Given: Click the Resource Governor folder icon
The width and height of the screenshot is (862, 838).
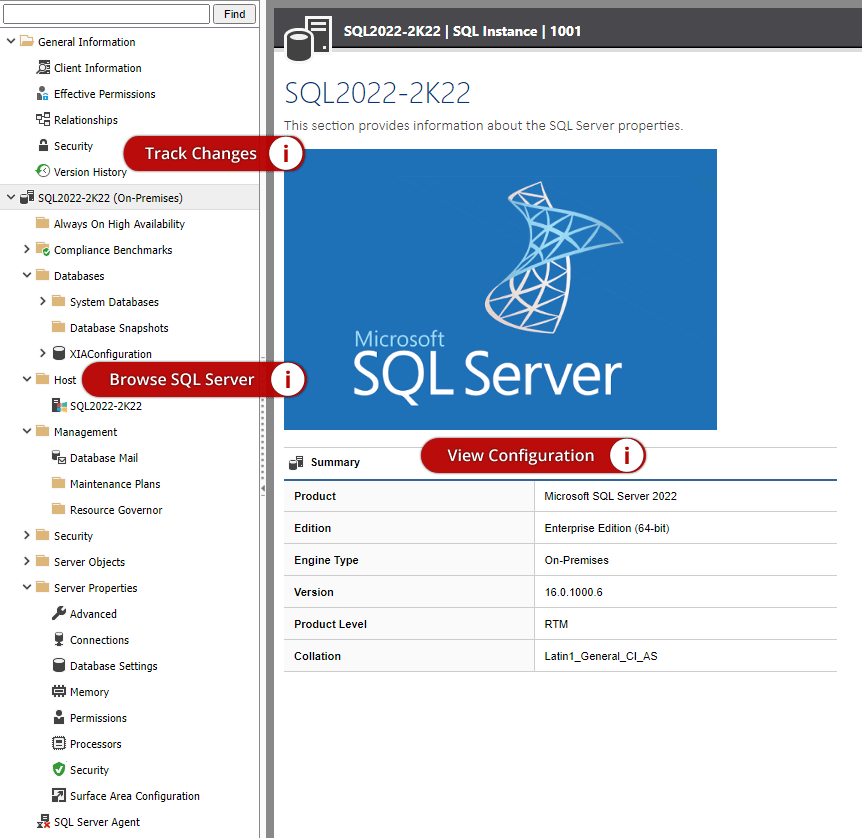Looking at the screenshot, I should pos(58,509).
